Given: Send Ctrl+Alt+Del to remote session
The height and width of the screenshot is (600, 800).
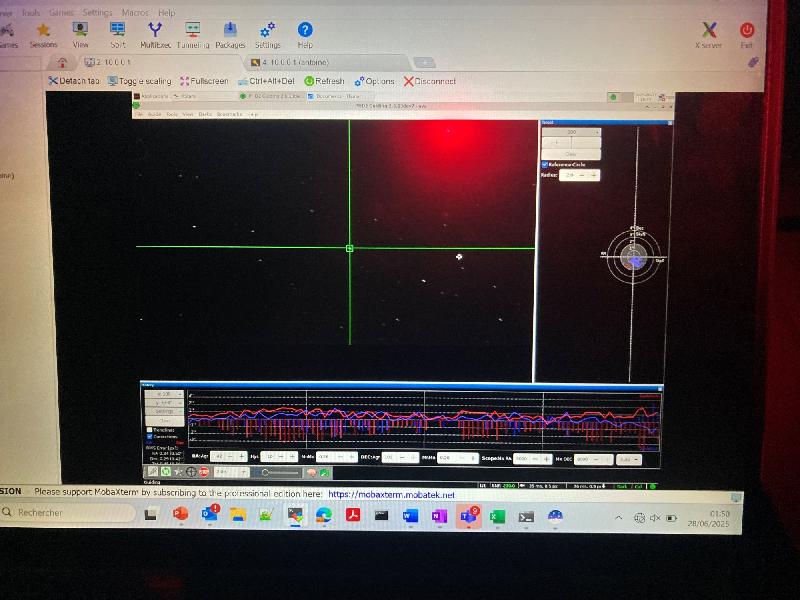Looking at the screenshot, I should [266, 81].
